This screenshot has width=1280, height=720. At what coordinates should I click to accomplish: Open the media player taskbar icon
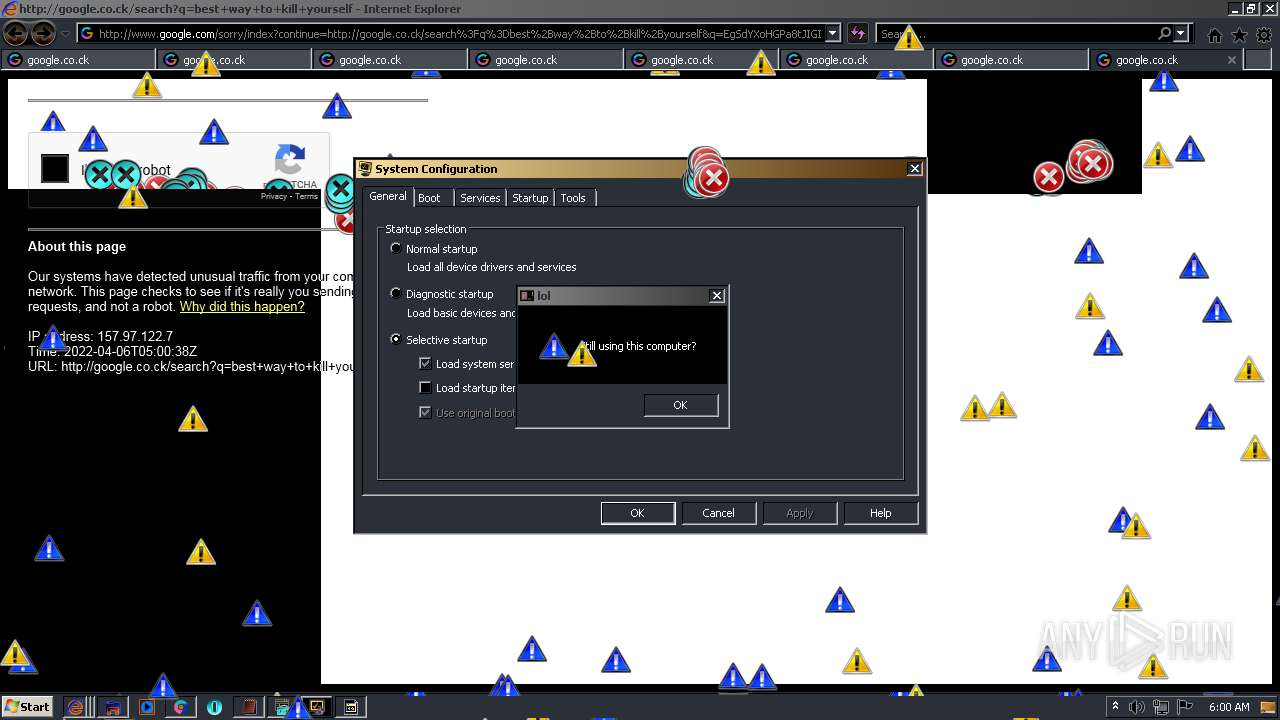tap(147, 707)
